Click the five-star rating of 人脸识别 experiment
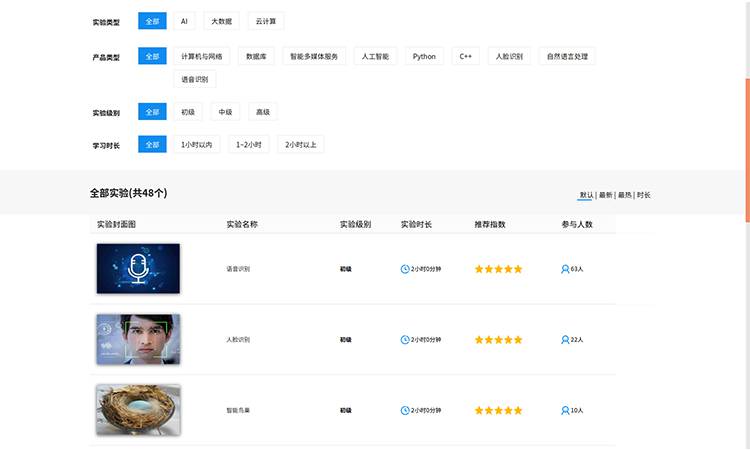Viewport: 750px width, 450px height. coord(498,340)
